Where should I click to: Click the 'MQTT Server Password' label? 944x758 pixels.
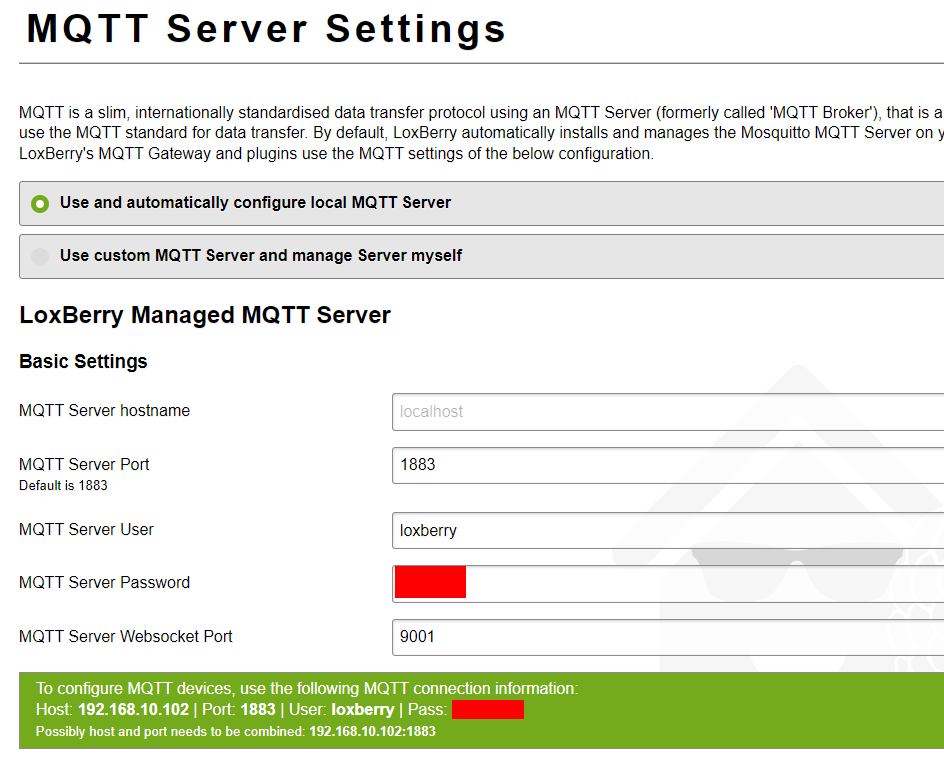104,582
